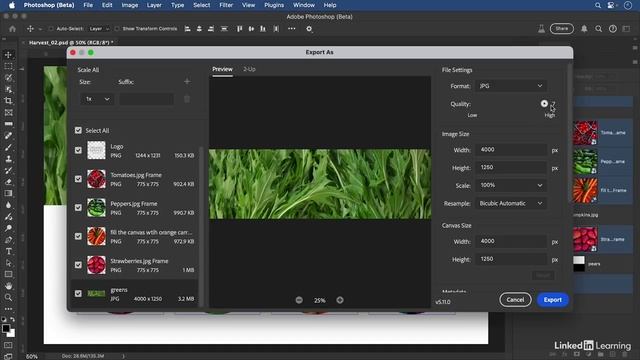This screenshot has height=360, width=640.
Task: Toggle the Select All checkbox
Action: [x=78, y=131]
